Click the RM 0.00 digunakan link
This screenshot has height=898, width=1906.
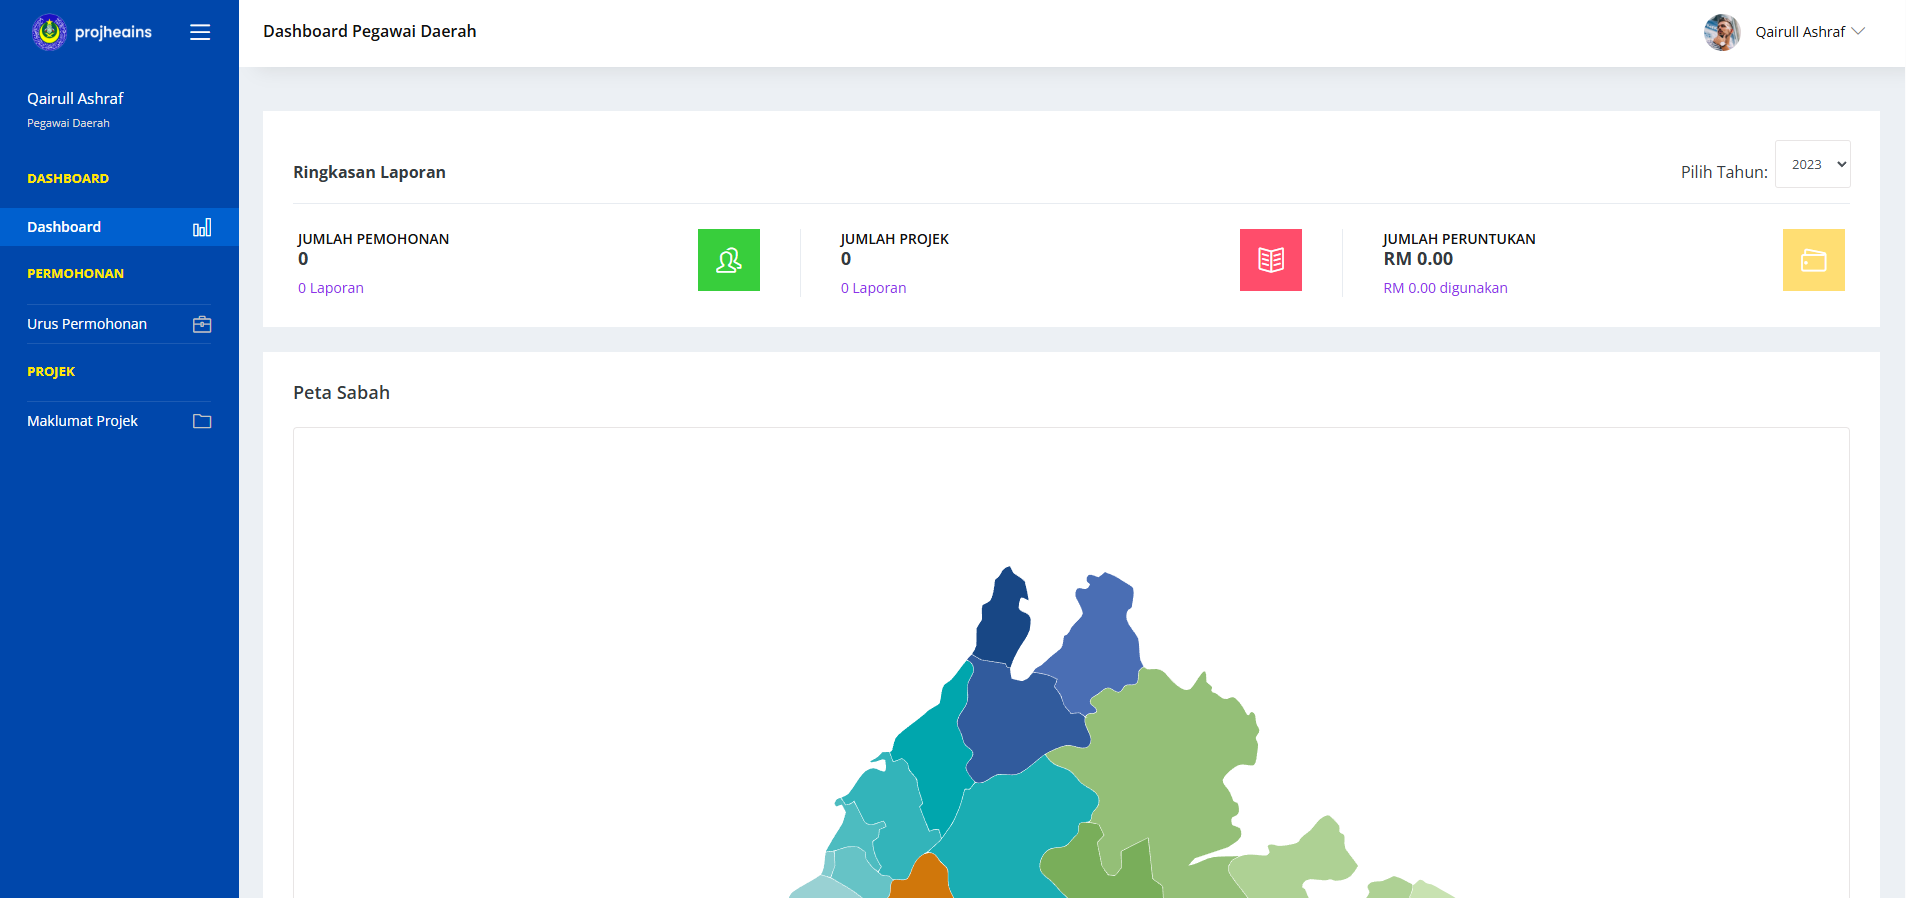pyautogui.click(x=1445, y=288)
